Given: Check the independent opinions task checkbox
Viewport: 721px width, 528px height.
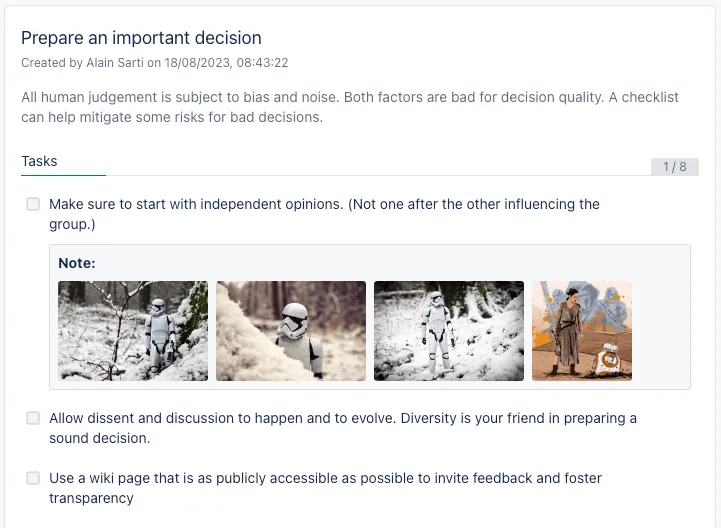Looking at the screenshot, I should tap(33, 204).
